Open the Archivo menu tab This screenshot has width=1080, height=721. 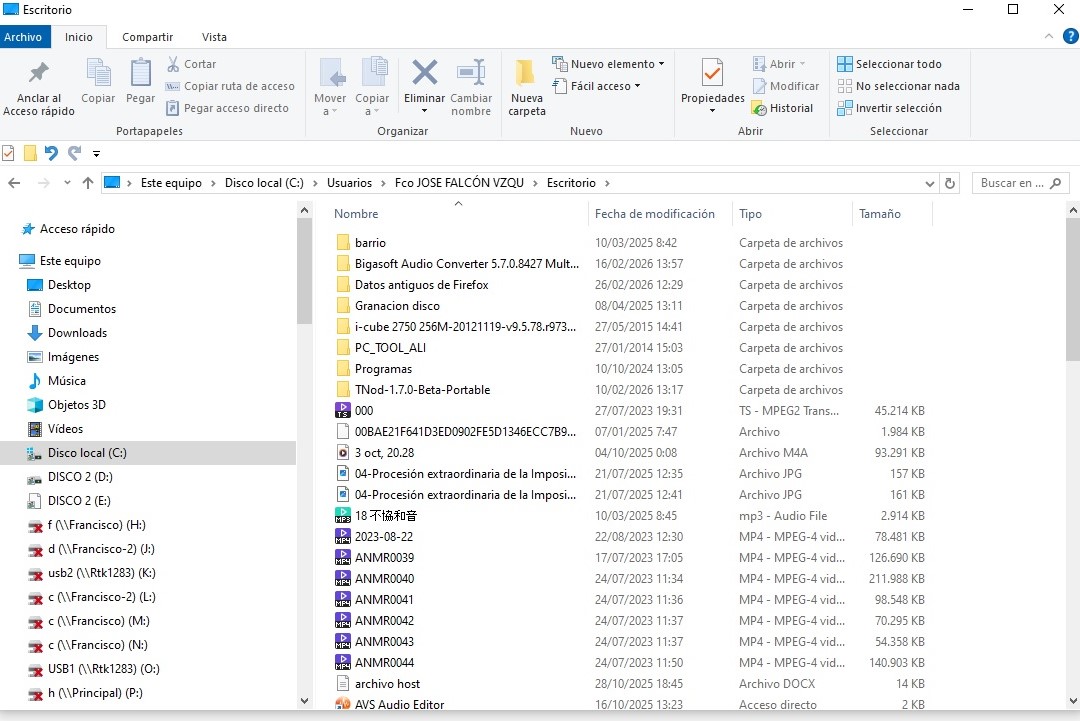[23, 37]
